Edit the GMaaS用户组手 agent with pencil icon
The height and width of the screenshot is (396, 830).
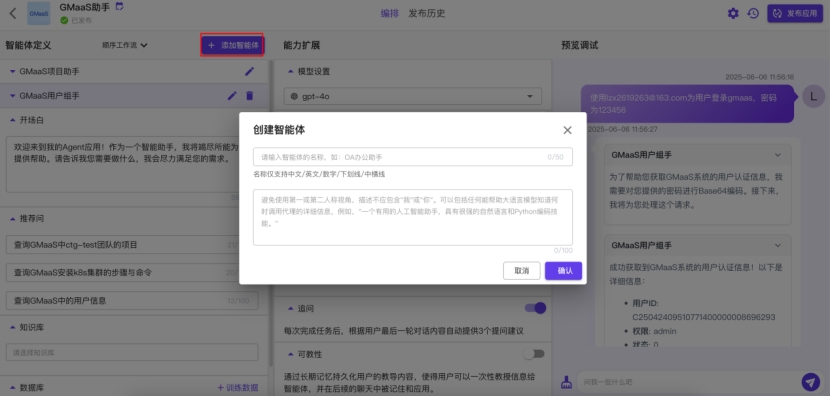(x=232, y=96)
